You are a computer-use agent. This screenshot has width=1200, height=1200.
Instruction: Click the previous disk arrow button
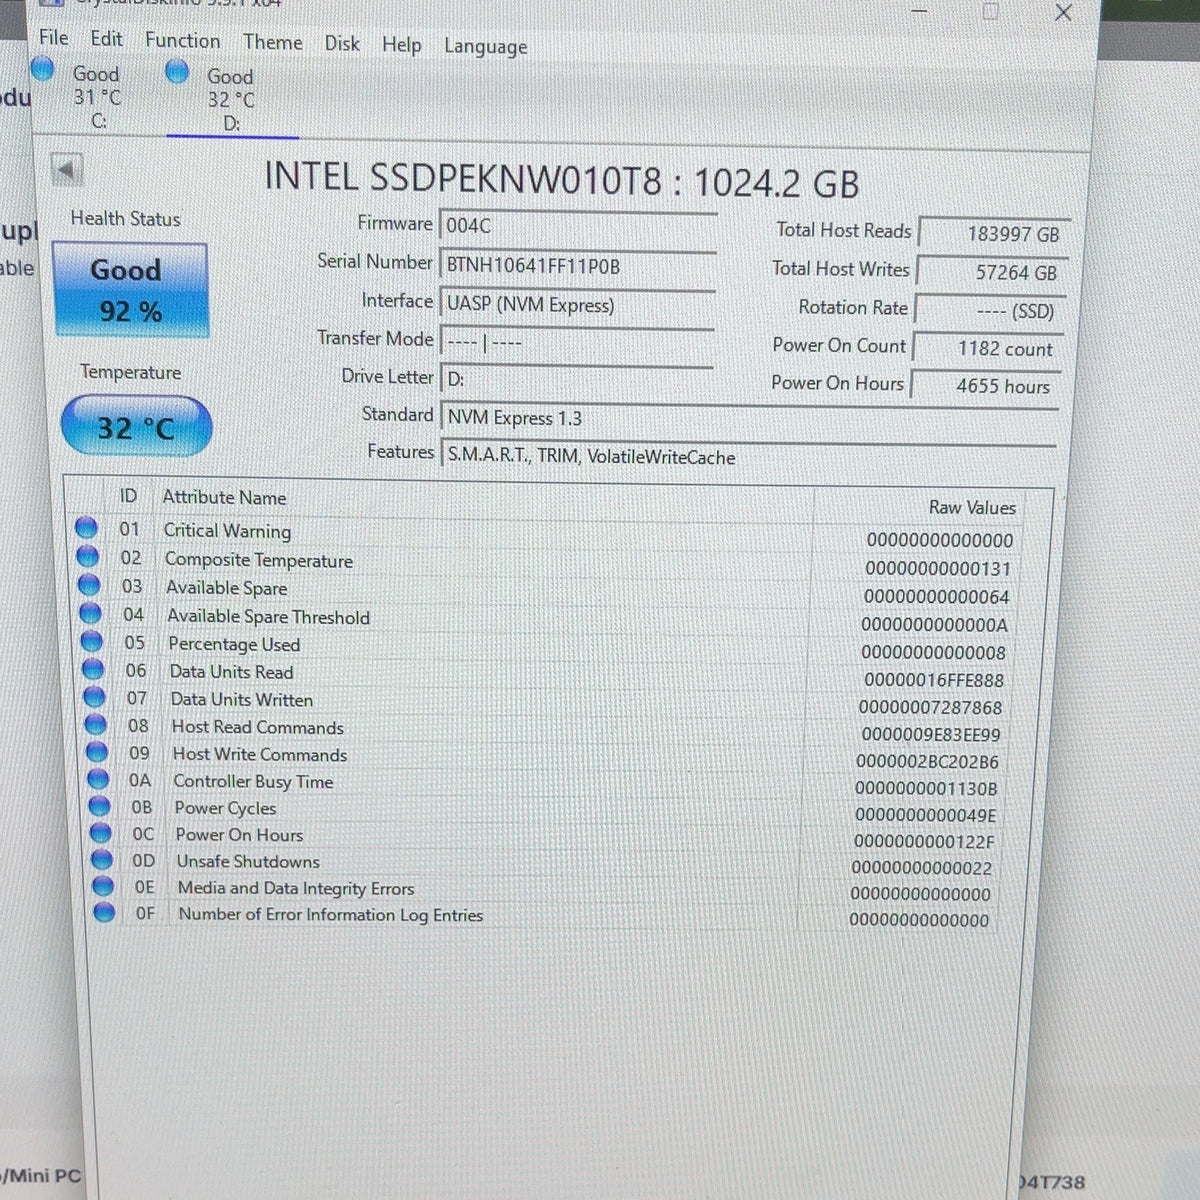point(66,169)
